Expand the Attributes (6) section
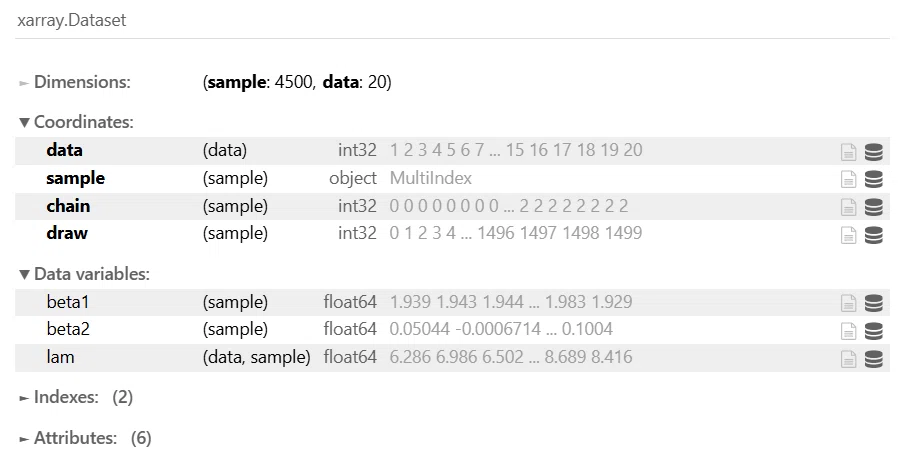Image resolution: width=911 pixels, height=466 pixels. 85,438
